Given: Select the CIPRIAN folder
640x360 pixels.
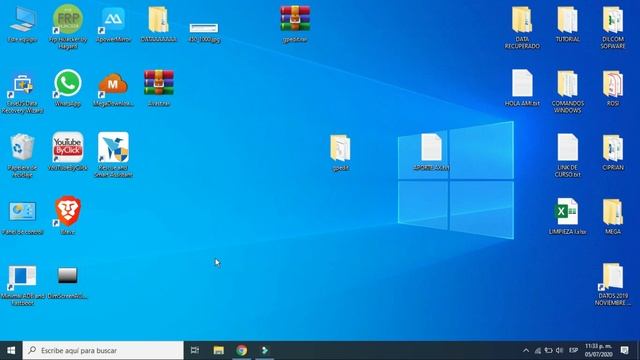Looking at the screenshot, I should (x=613, y=148).
